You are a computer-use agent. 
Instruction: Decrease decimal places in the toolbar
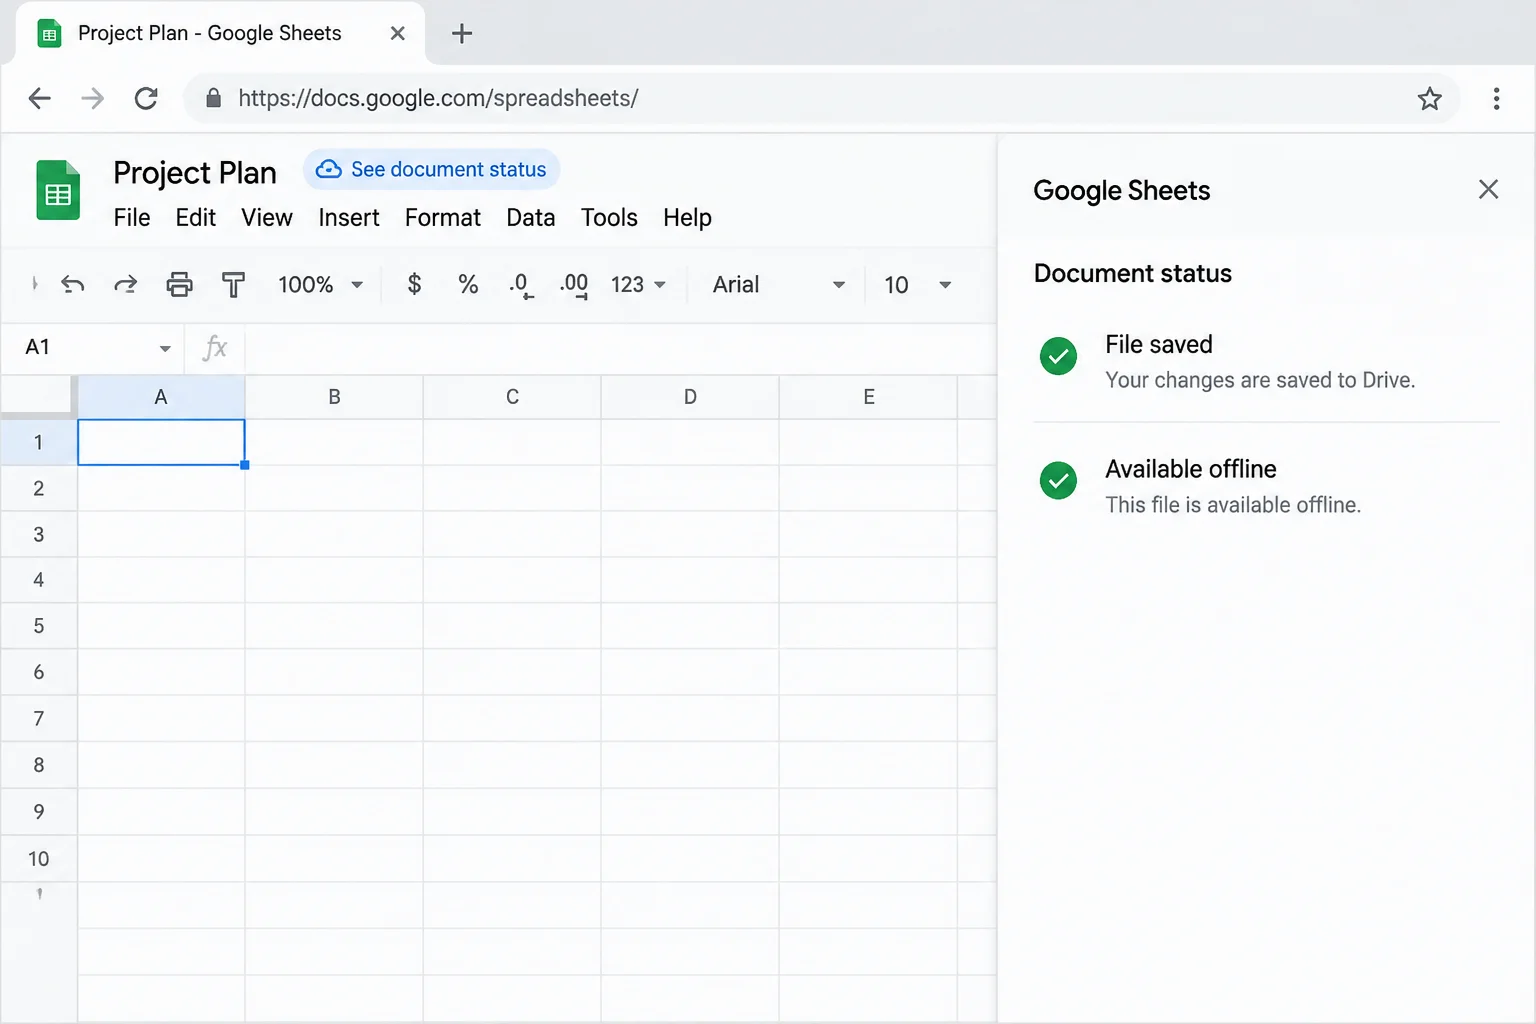(521, 286)
